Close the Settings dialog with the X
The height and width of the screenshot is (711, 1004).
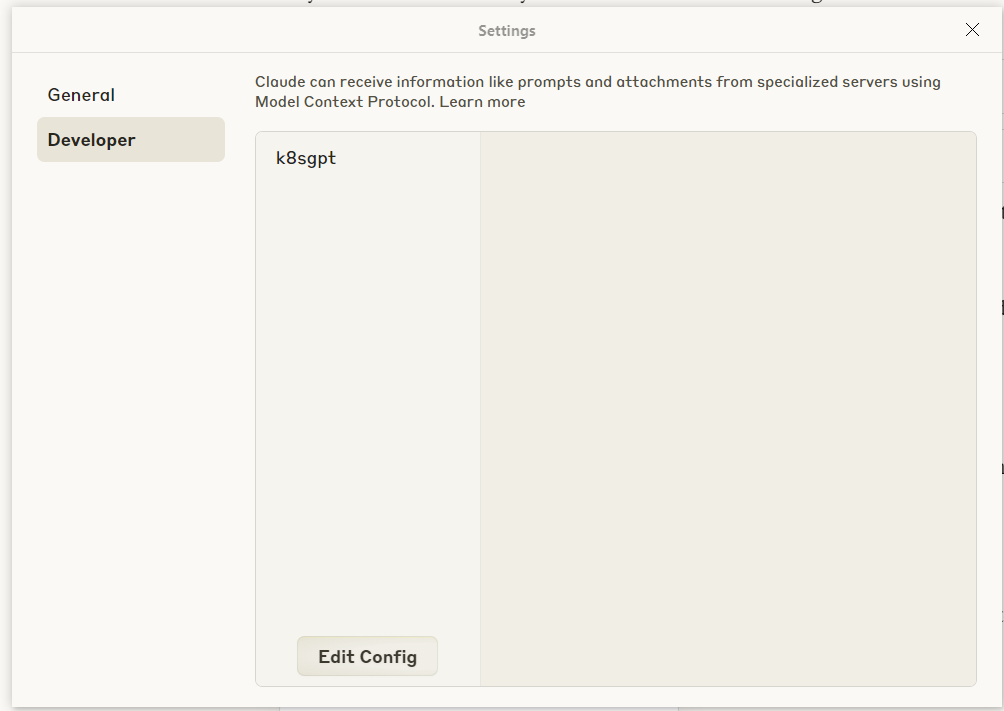click(x=972, y=30)
